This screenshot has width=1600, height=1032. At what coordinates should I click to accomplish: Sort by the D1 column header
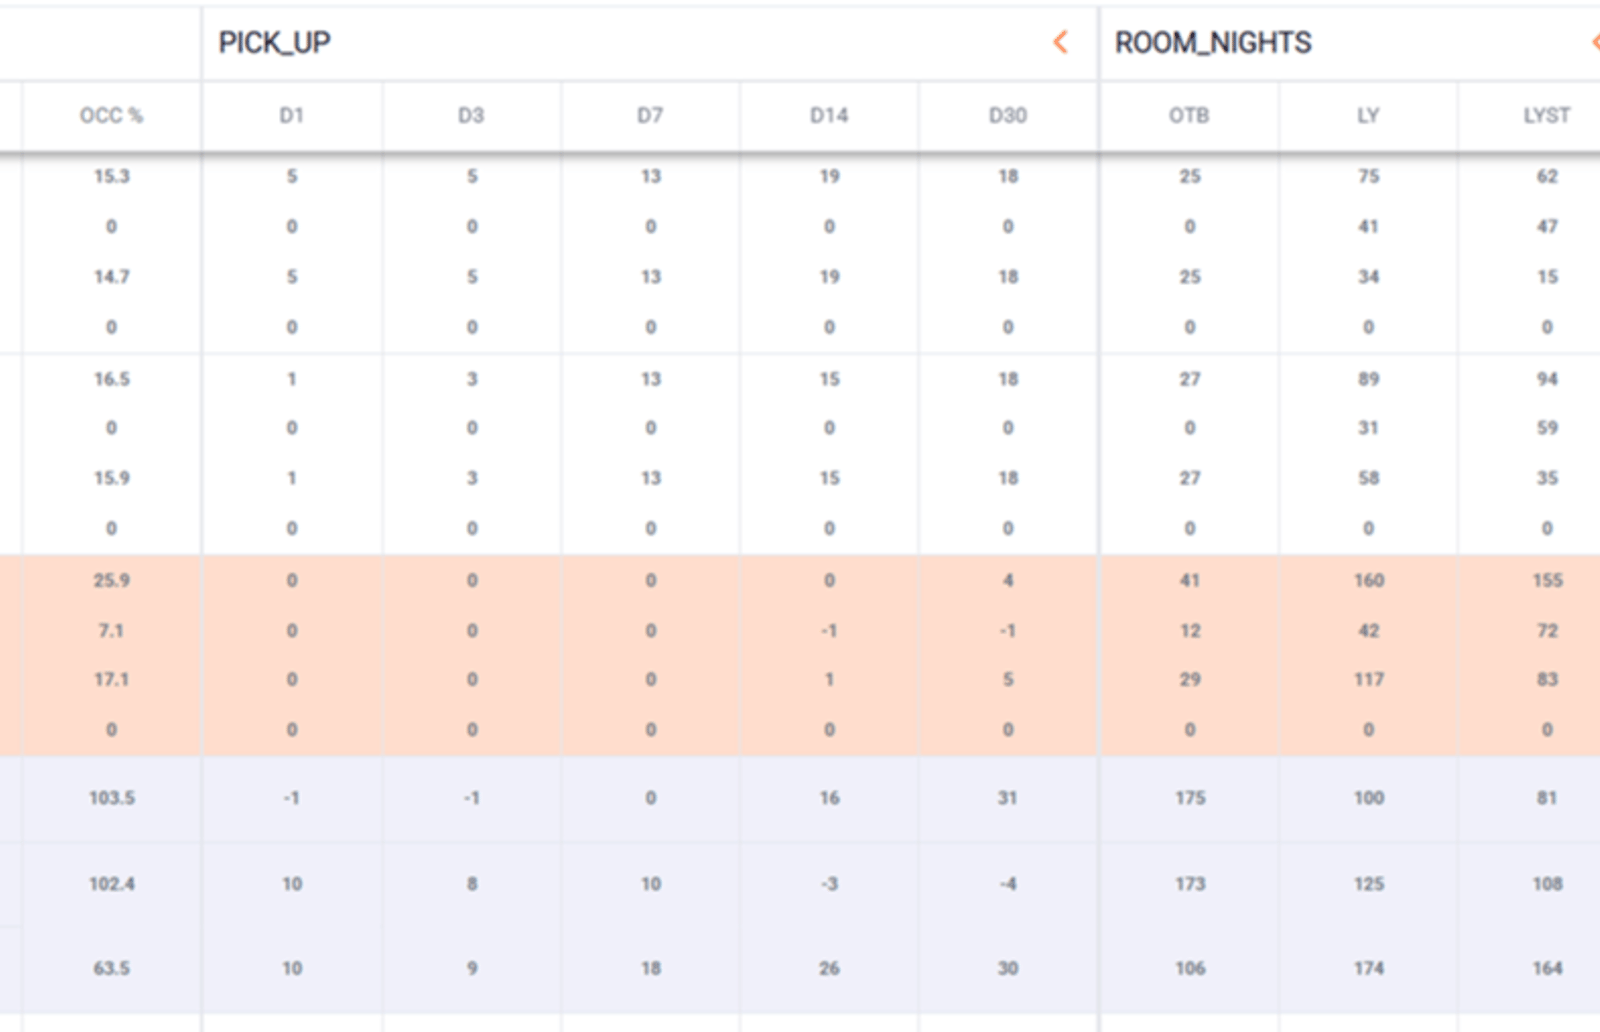291,116
